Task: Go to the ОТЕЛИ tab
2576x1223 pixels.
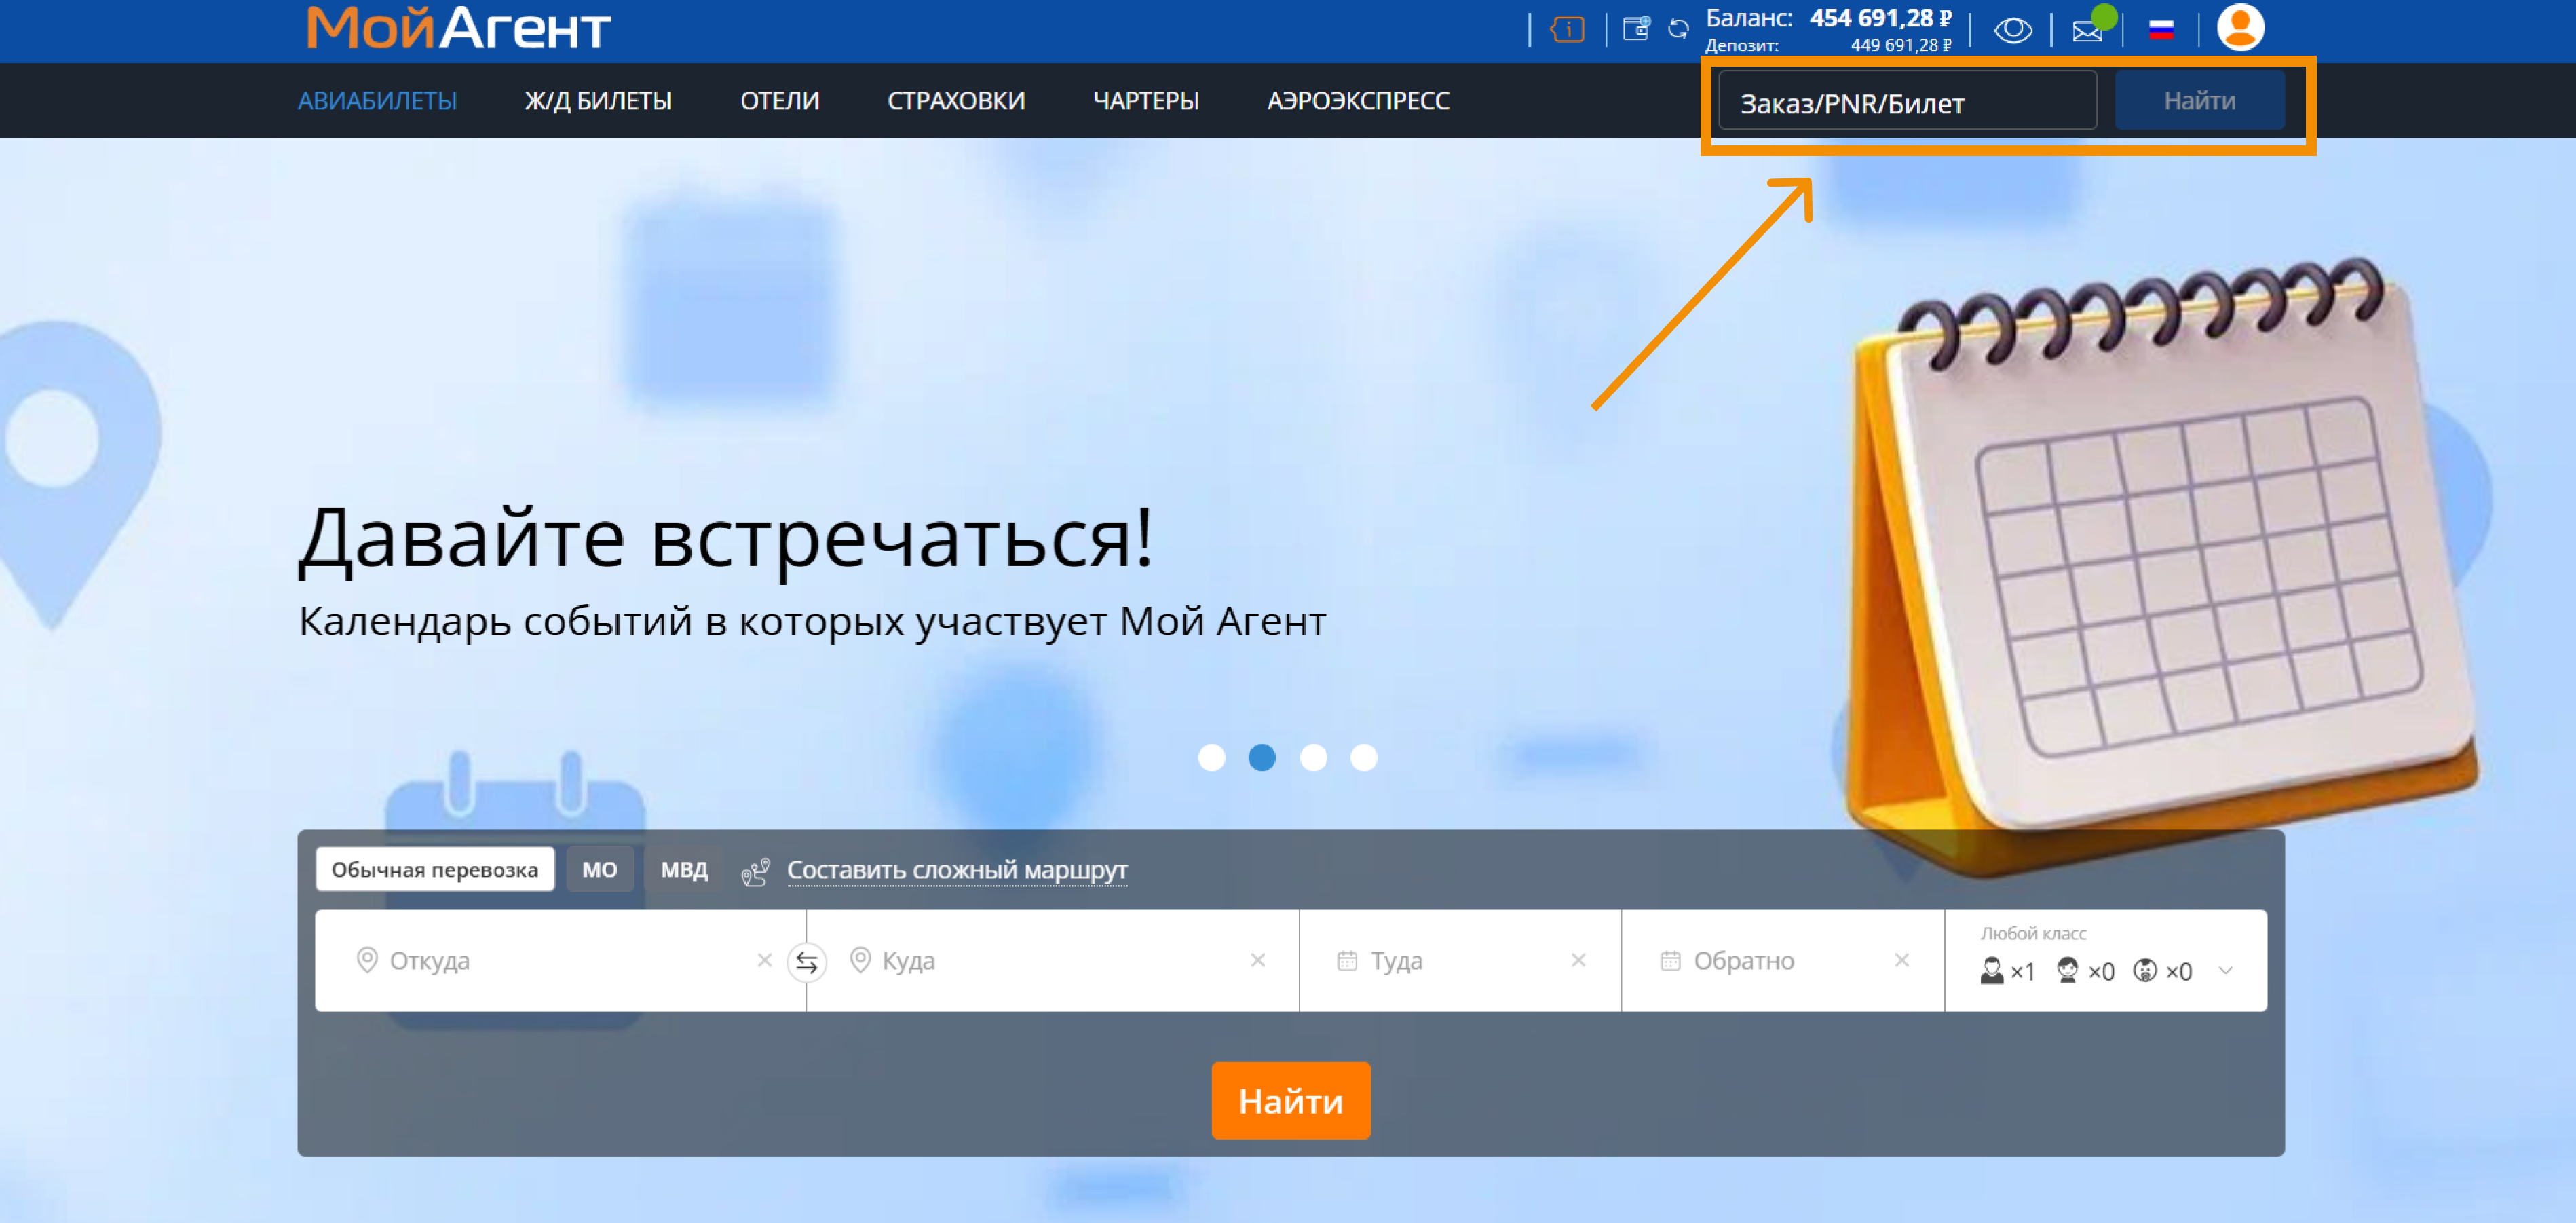Action: [779, 101]
